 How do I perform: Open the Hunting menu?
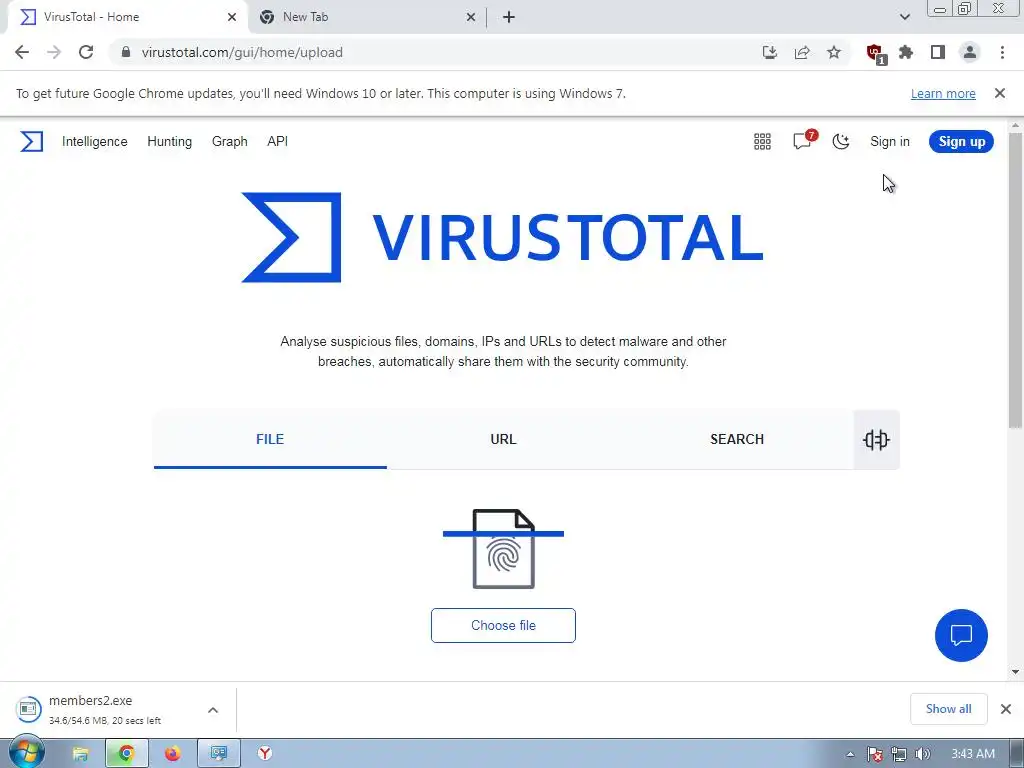click(170, 141)
